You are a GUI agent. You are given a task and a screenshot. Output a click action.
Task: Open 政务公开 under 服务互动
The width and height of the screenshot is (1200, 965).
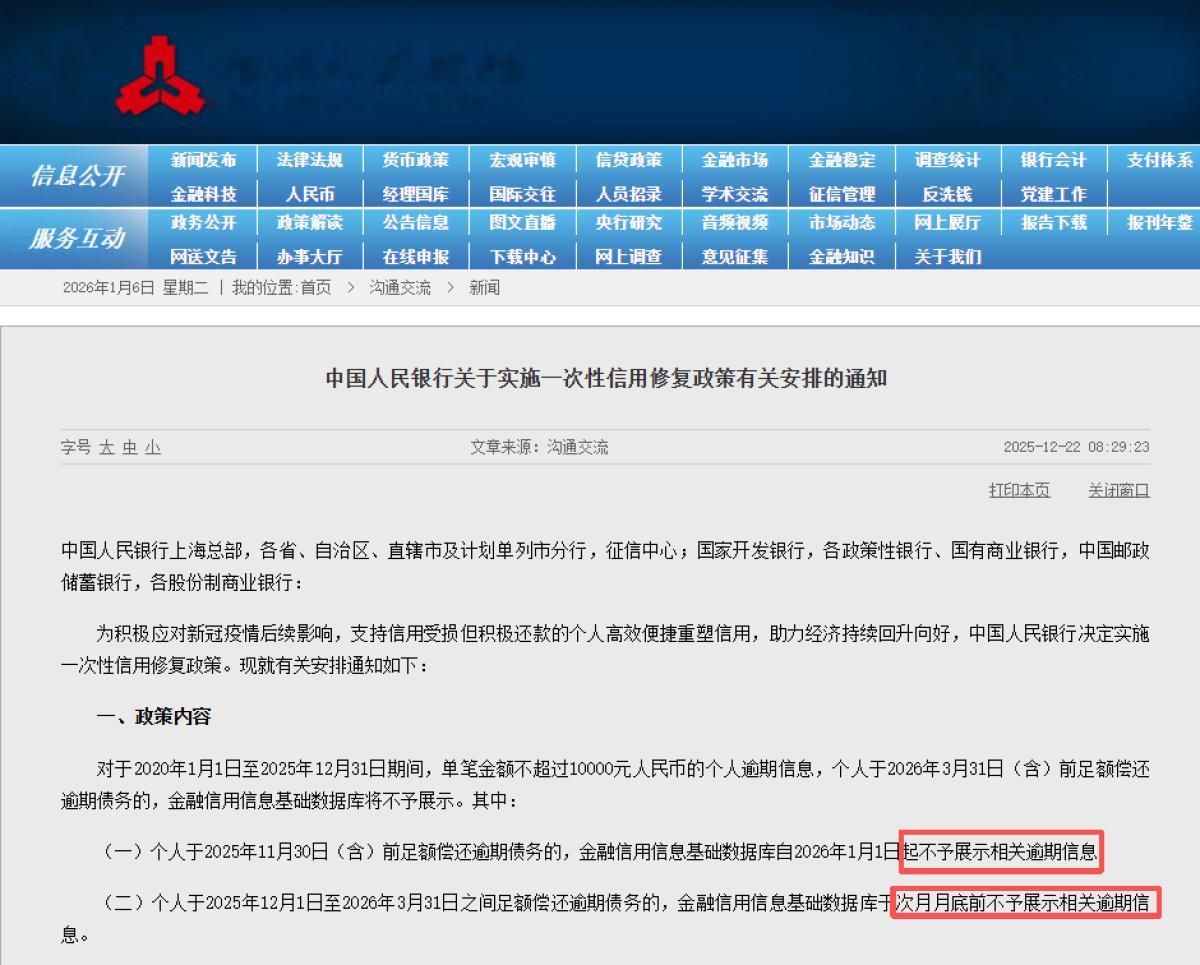click(204, 222)
